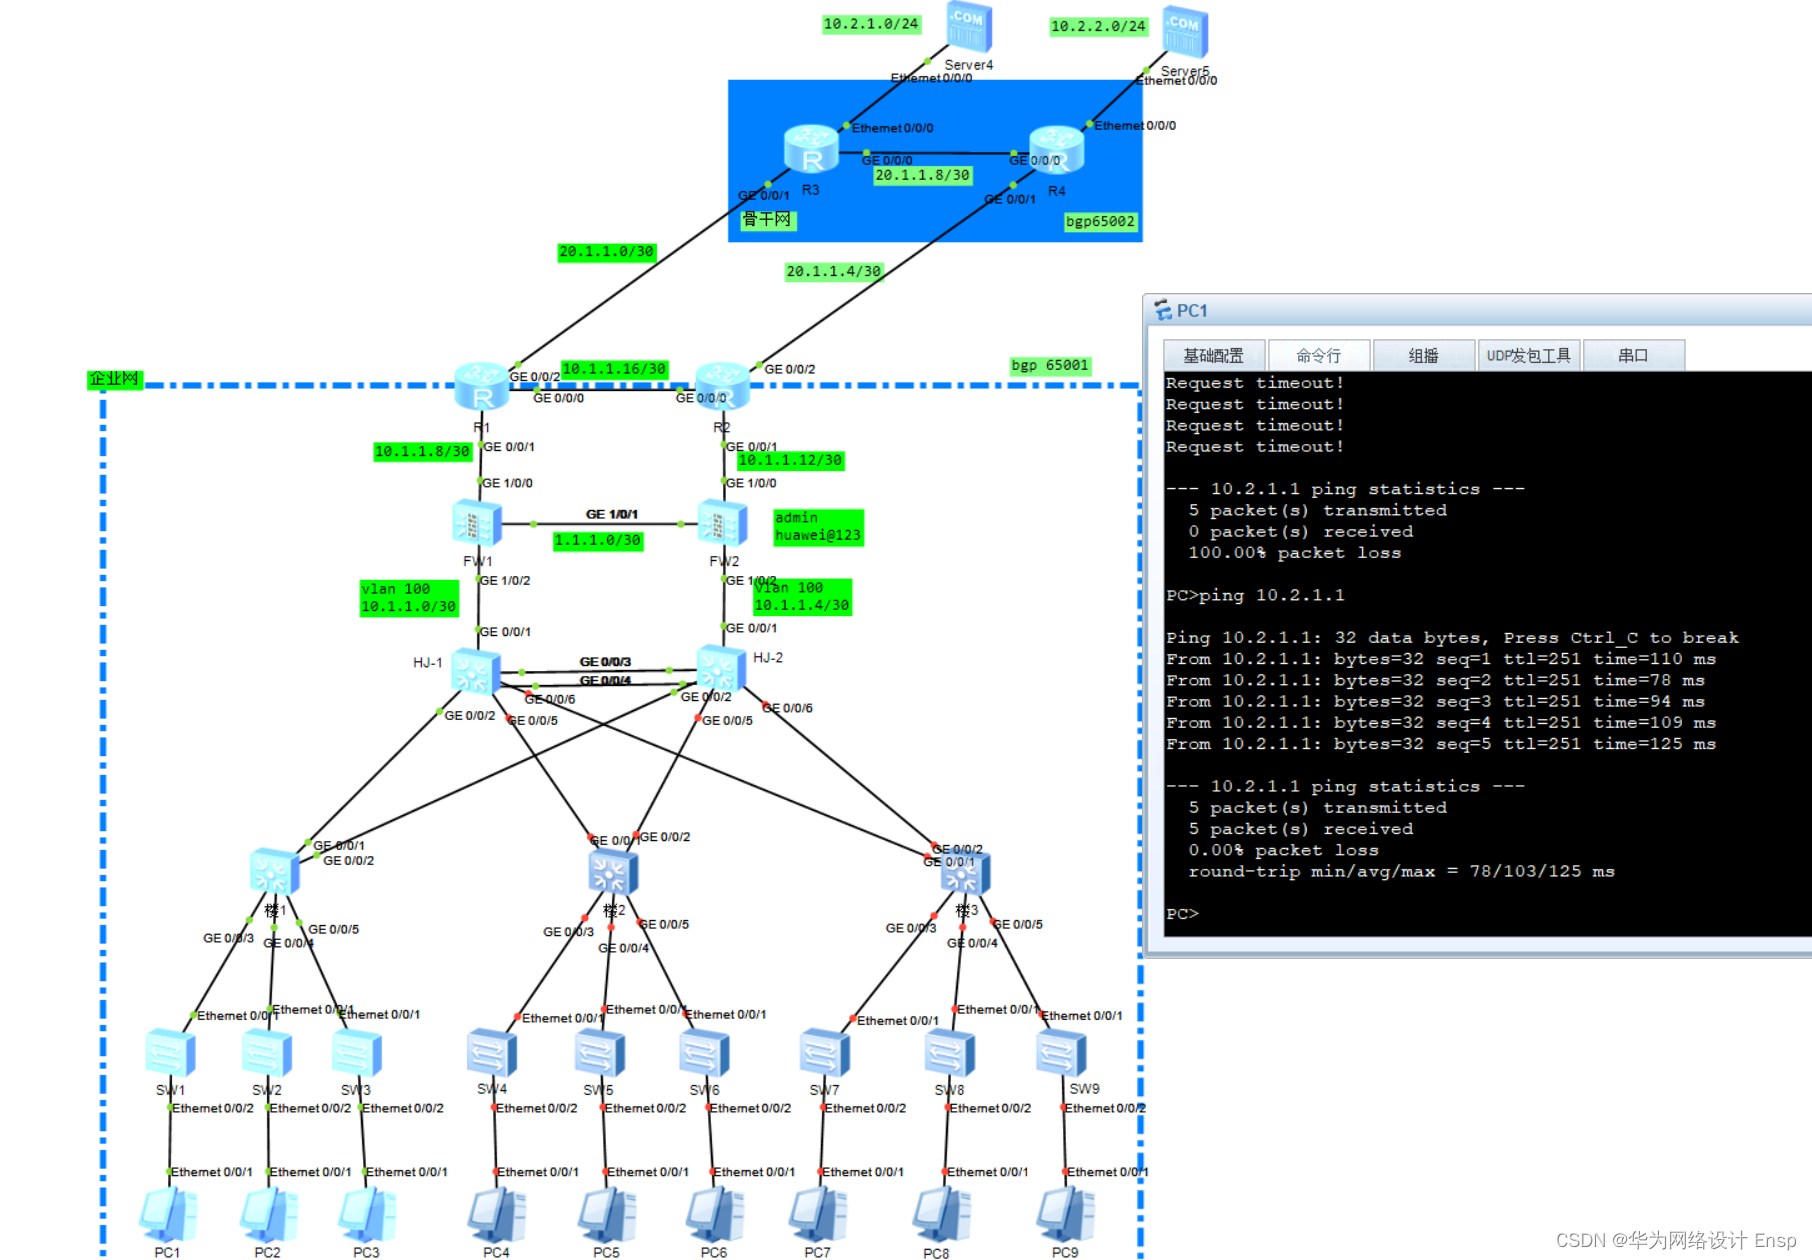Click the 10.1.1.12/30 link label
Viewport: 1812px width, 1260px height.
click(x=791, y=460)
